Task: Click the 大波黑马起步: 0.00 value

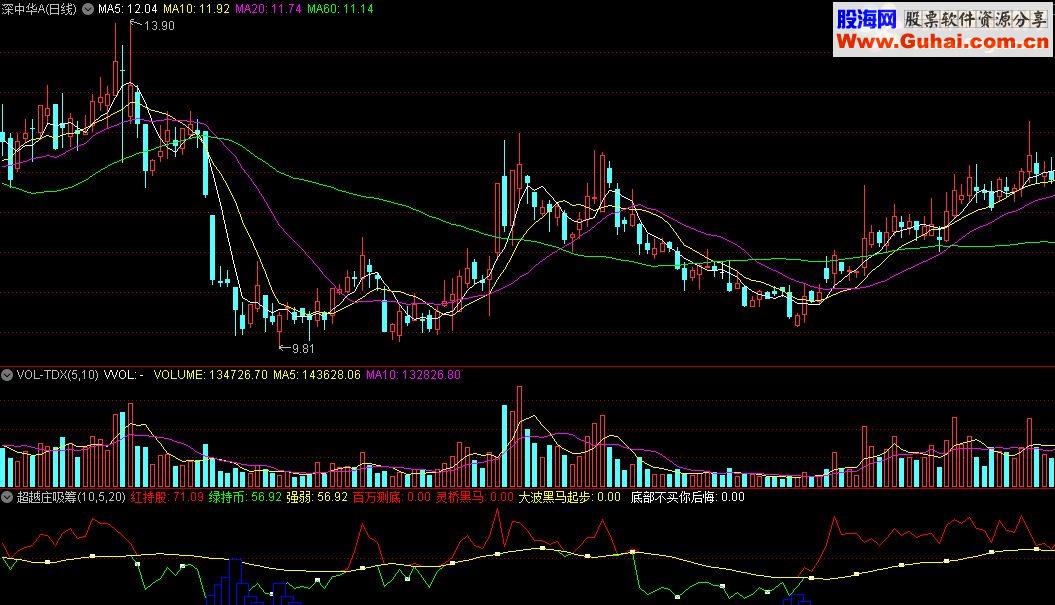Action: coord(569,497)
